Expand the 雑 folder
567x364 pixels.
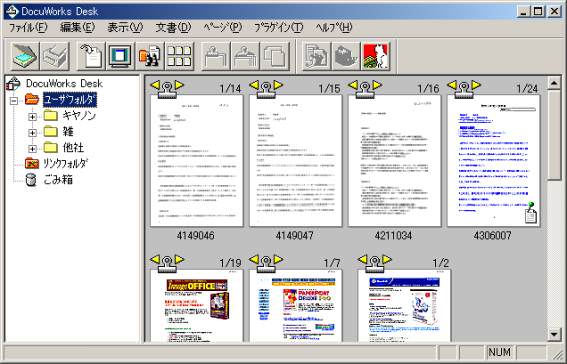33,133
